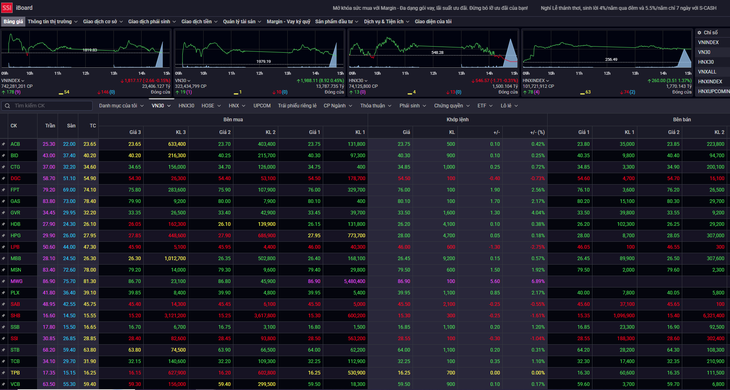730x390 pixels.
Task: Expand the Sản phẩm đầu tư menu
Action: click(x=337, y=21)
